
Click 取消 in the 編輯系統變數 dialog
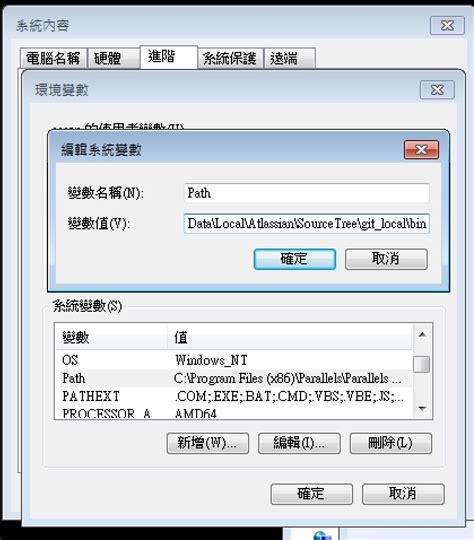[x=386, y=259]
